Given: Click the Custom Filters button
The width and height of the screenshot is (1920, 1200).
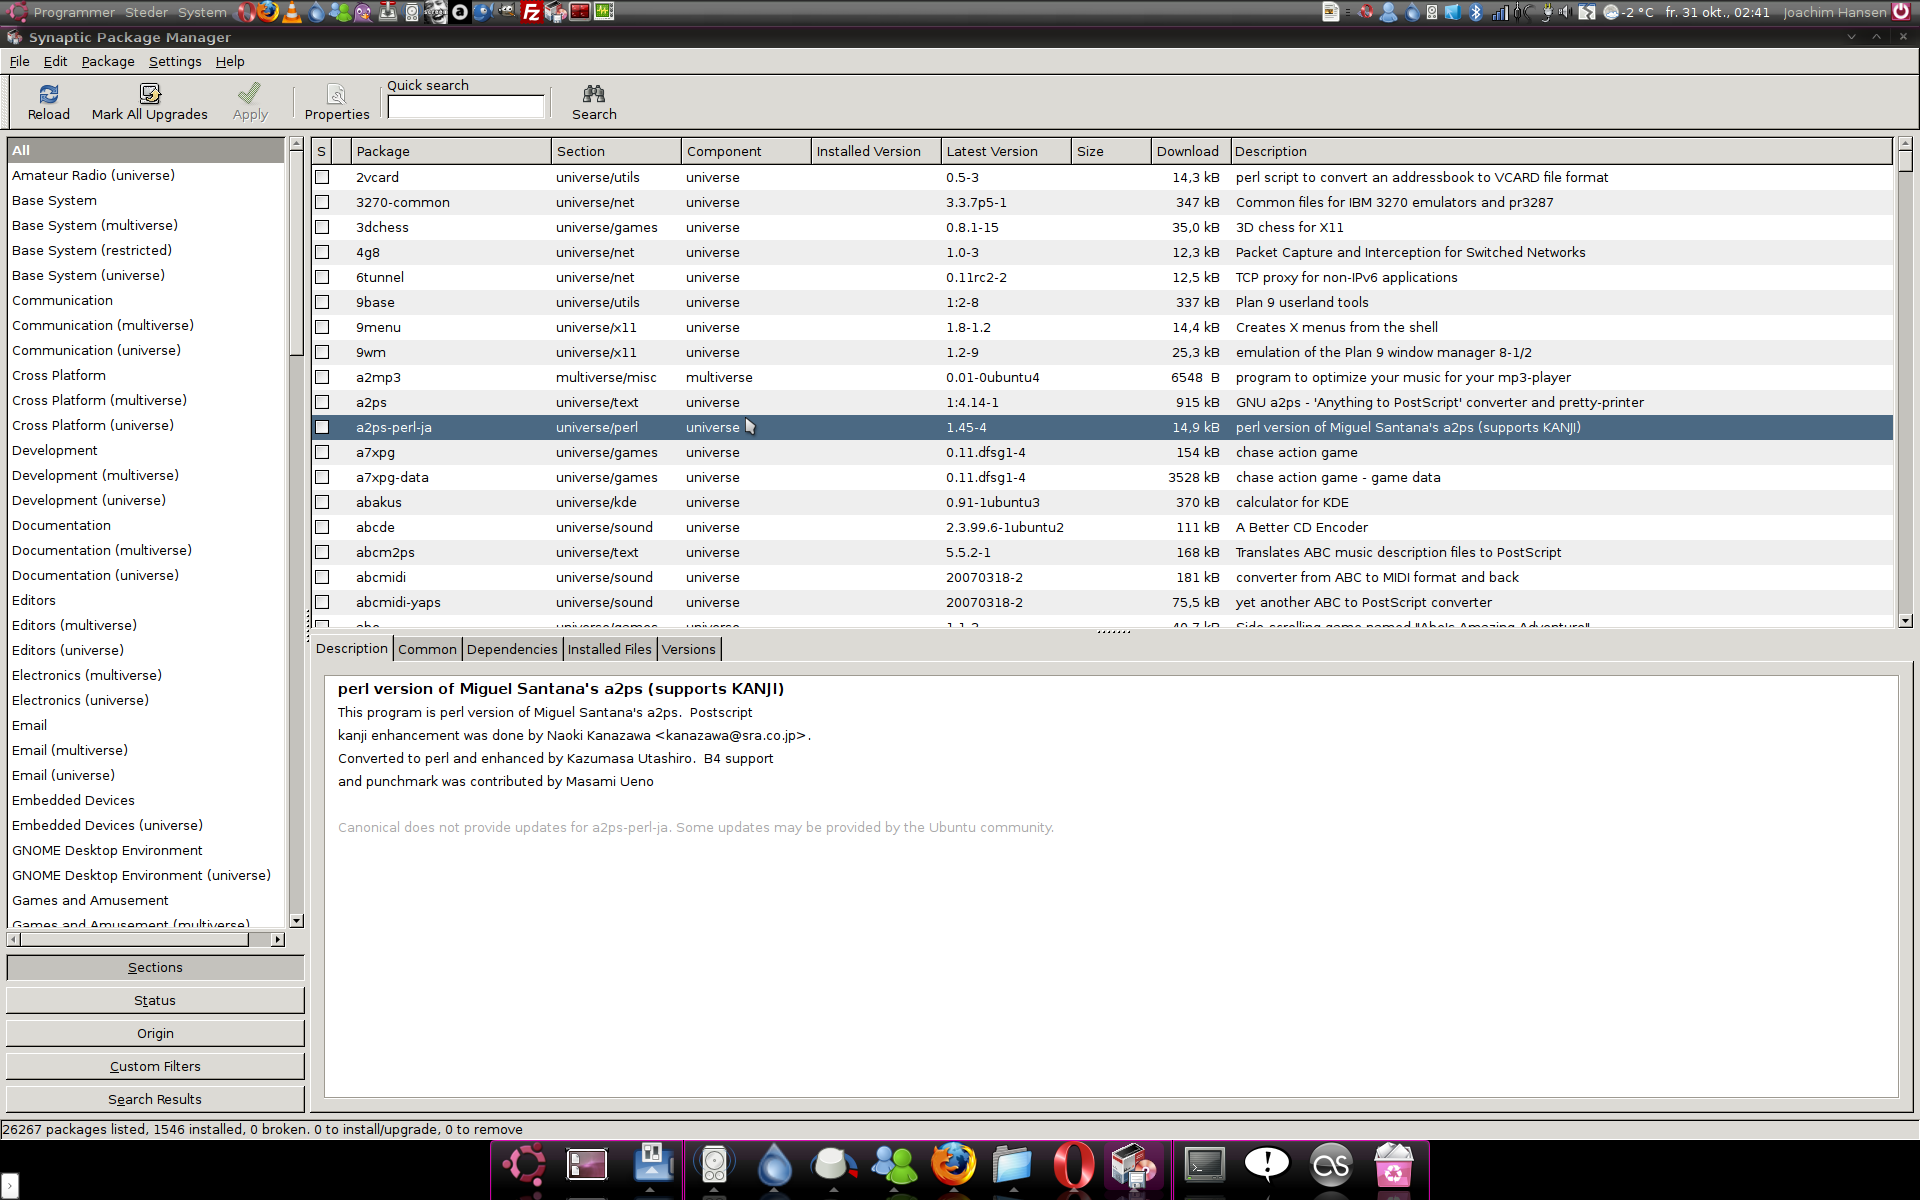Looking at the screenshot, I should tap(155, 1066).
